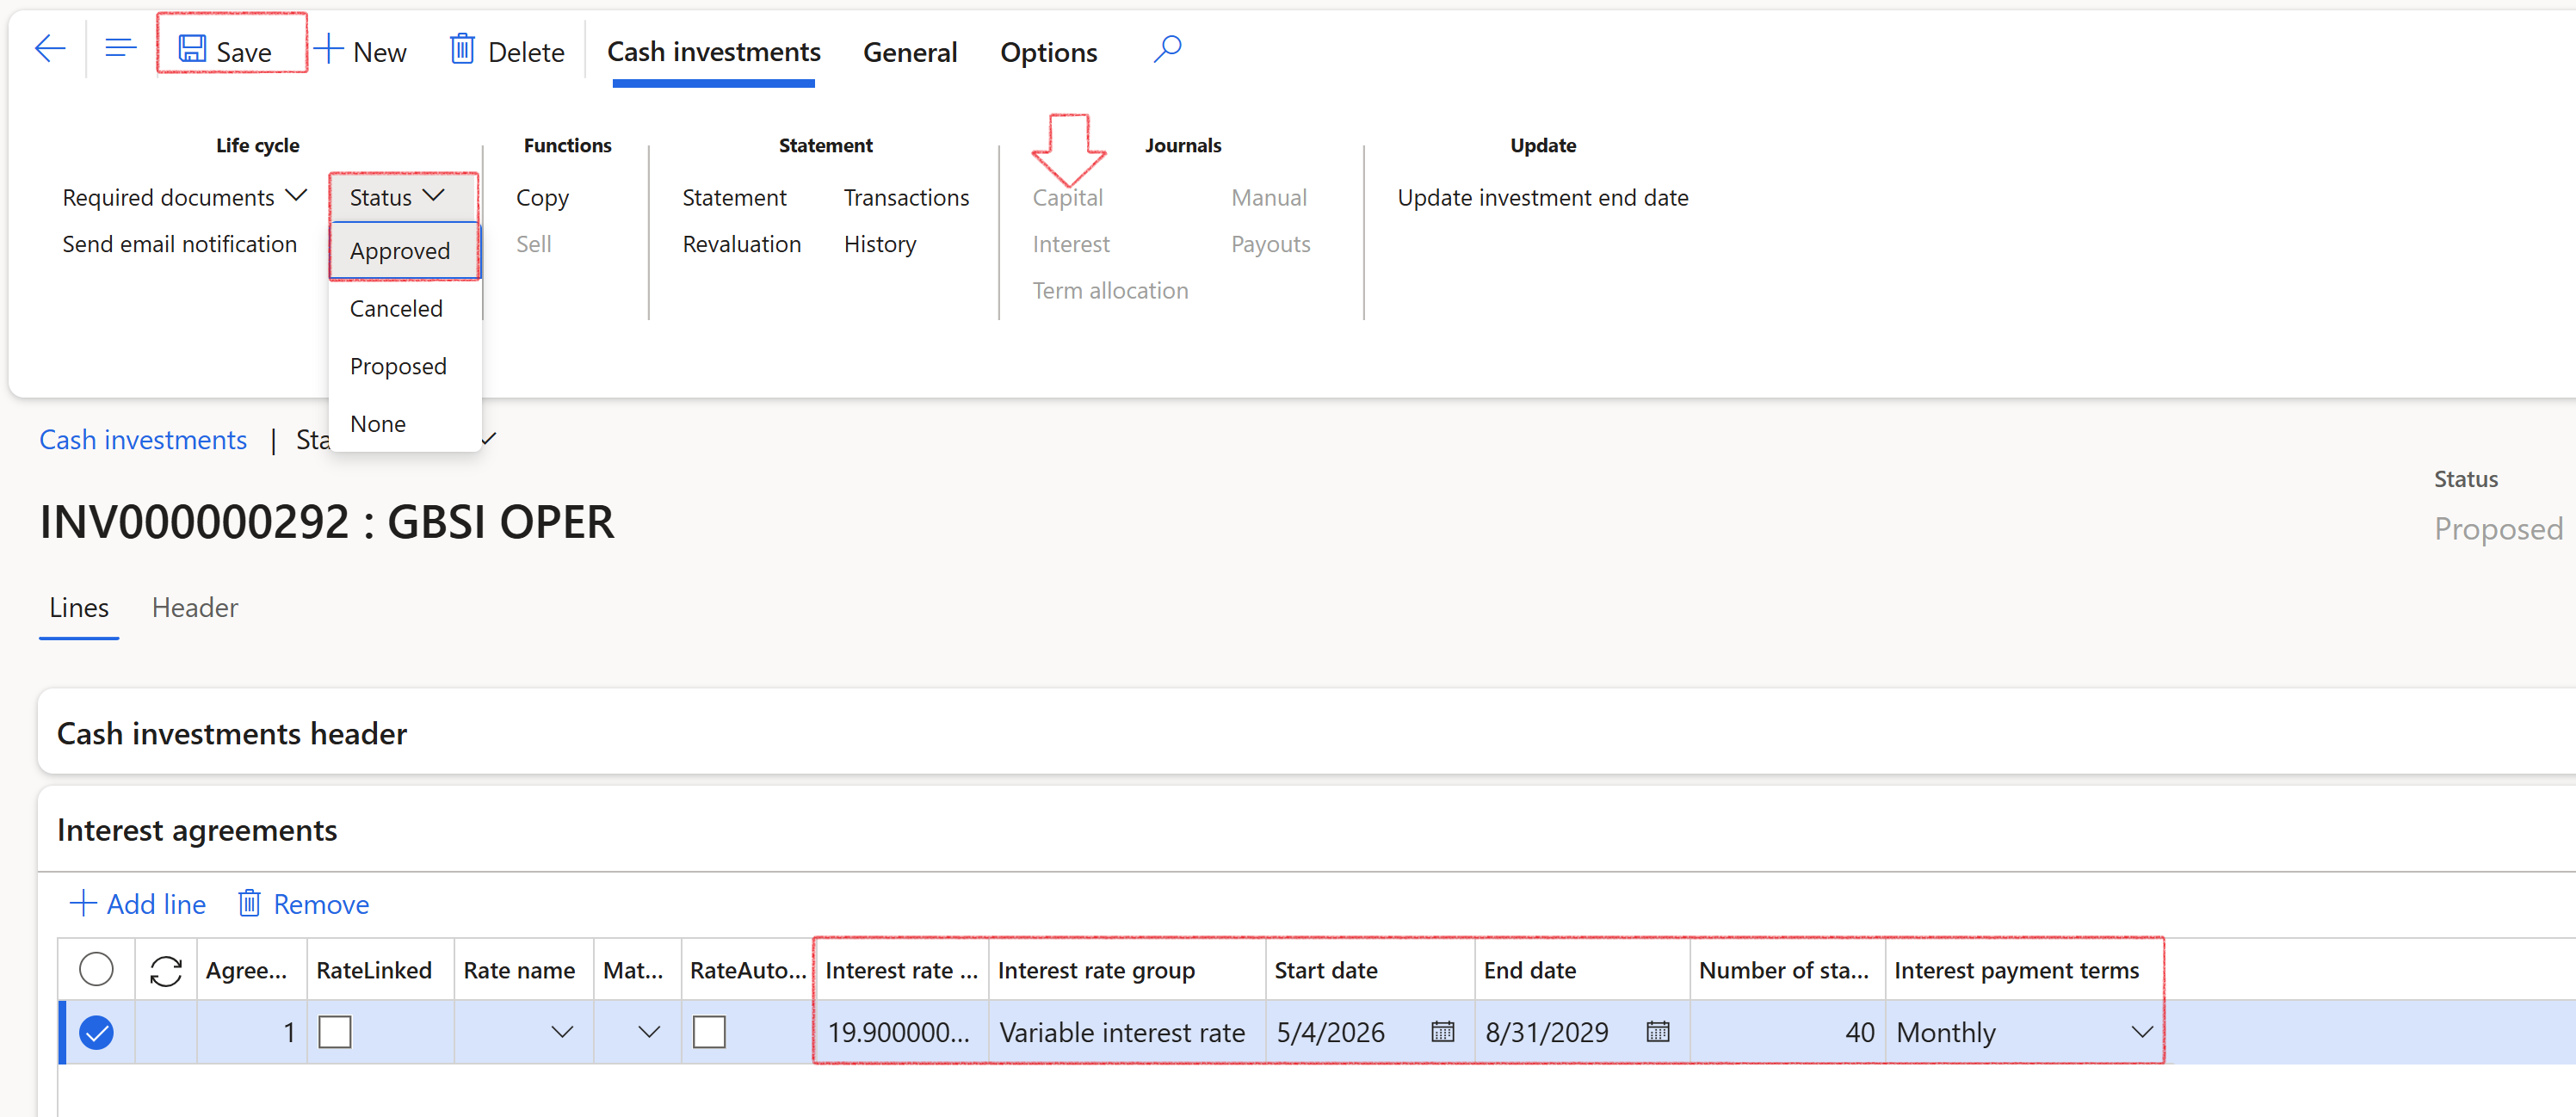Toggle the RateAuto checkbox in row 1
Screen dimensions: 2576x1117
tap(709, 1031)
